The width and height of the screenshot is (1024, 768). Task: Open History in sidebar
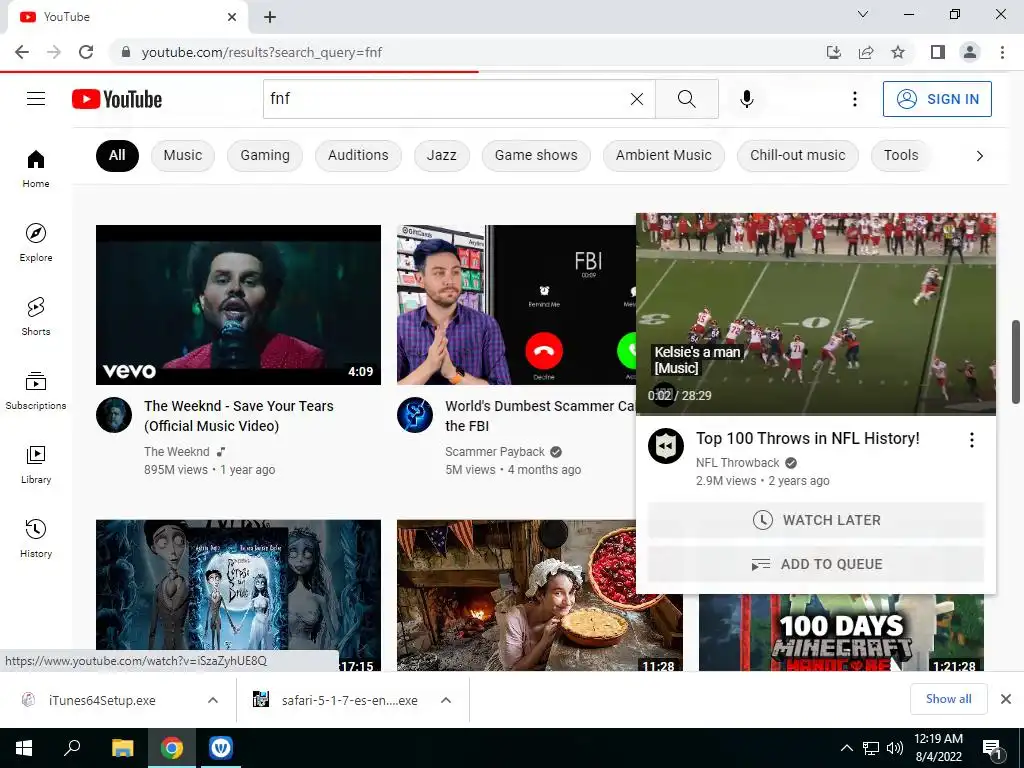(36, 538)
